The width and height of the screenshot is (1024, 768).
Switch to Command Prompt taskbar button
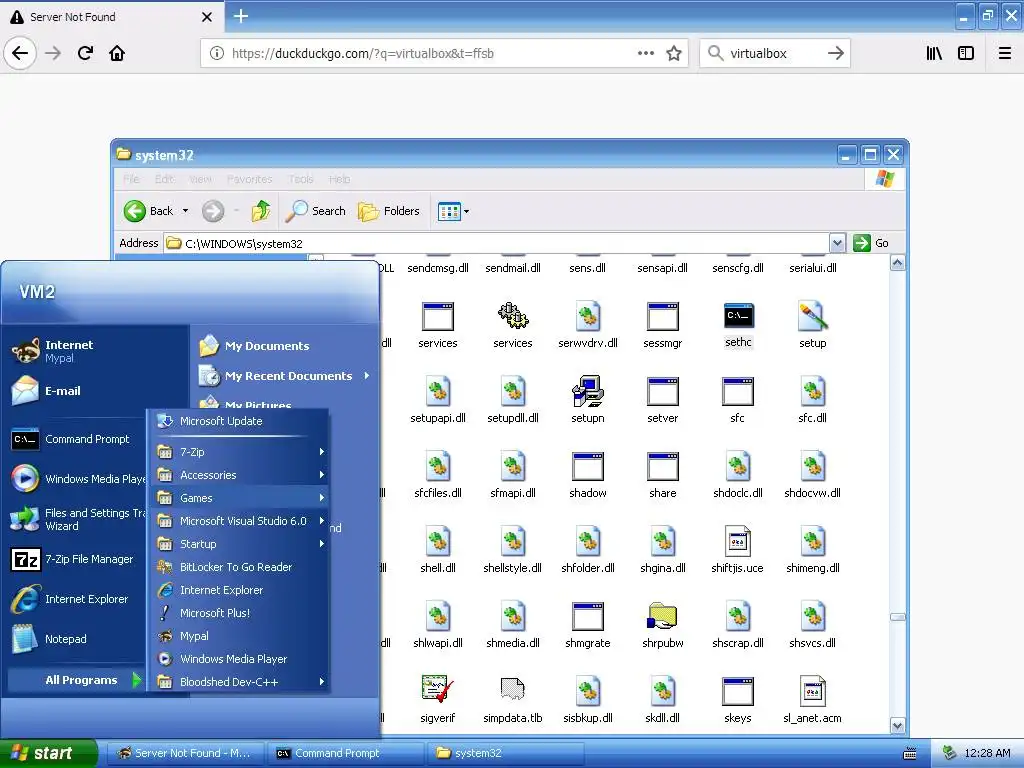[x=346, y=753]
